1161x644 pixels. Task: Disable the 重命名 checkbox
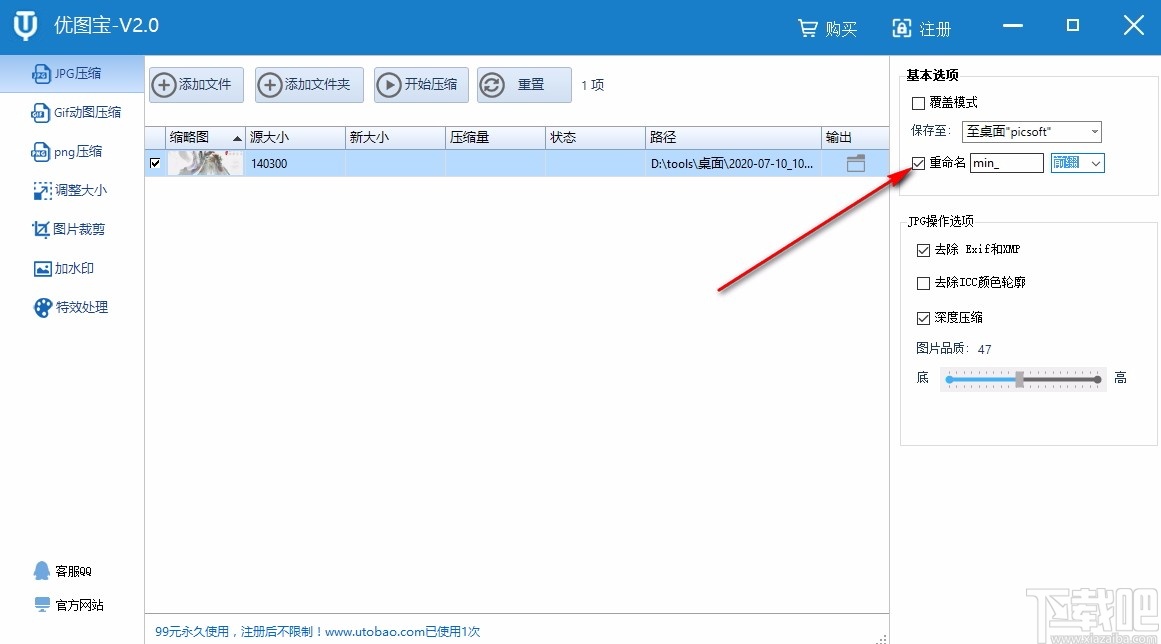point(921,163)
